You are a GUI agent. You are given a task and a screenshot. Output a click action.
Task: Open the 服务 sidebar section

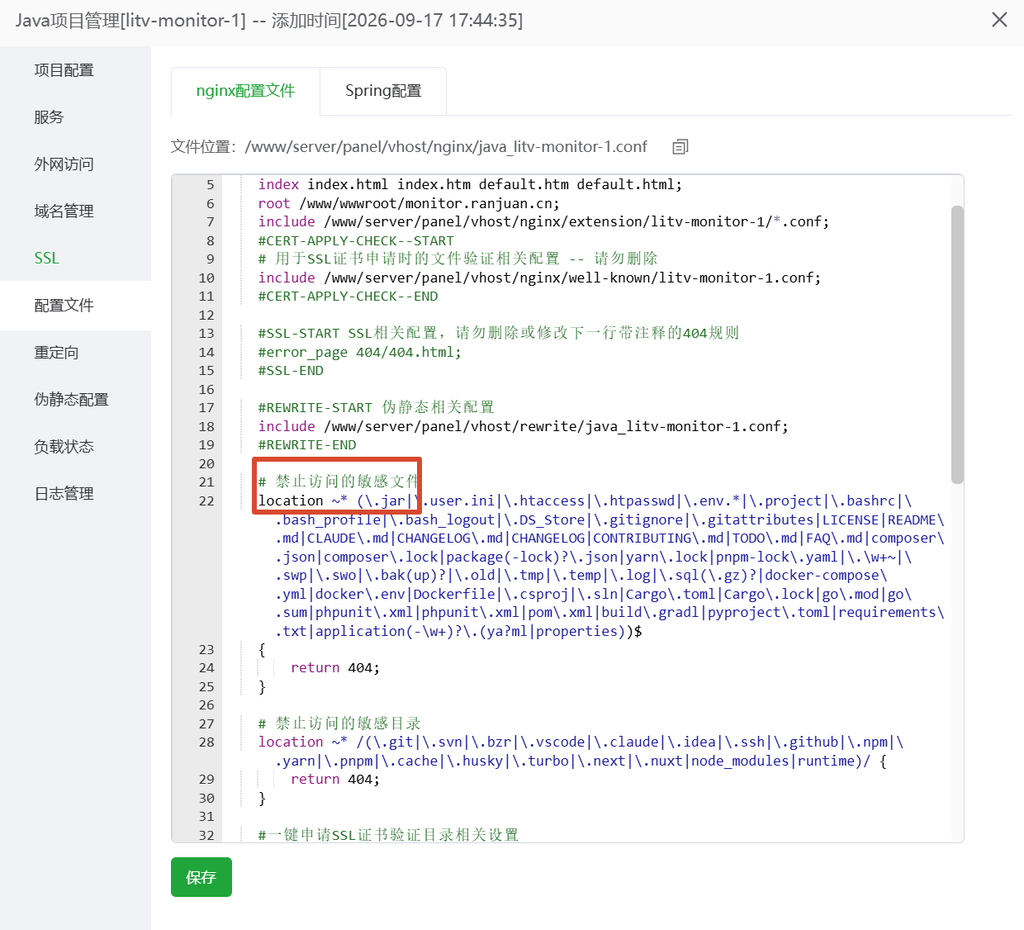[x=49, y=117]
